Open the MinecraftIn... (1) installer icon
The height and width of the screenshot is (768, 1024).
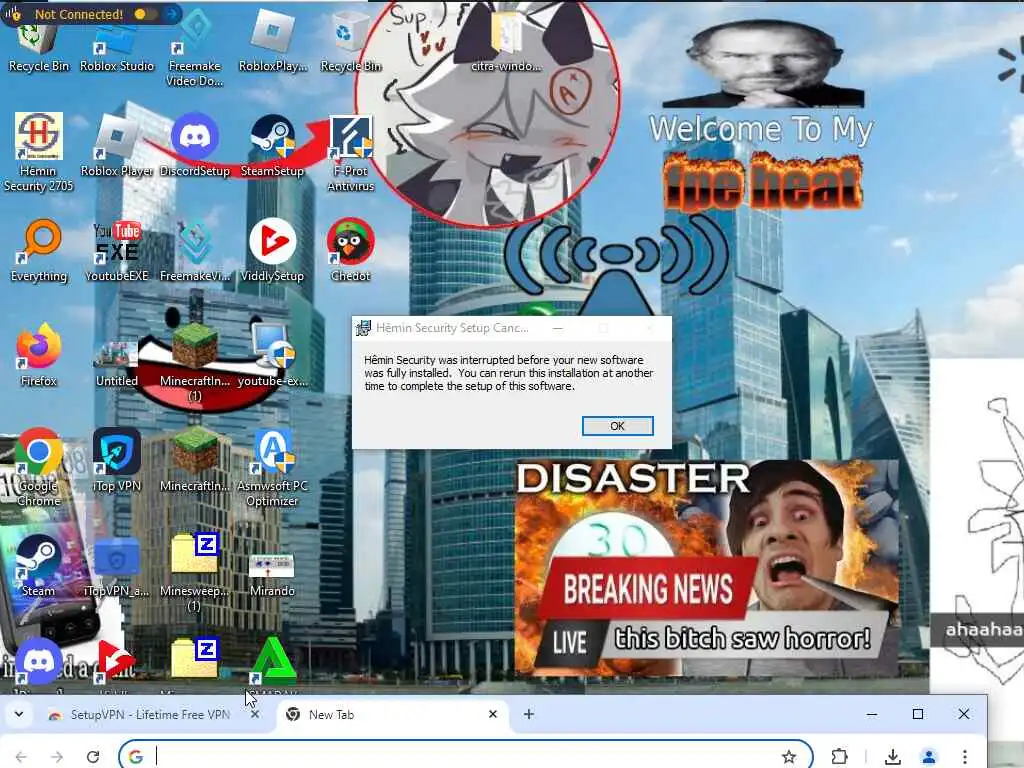click(x=195, y=363)
